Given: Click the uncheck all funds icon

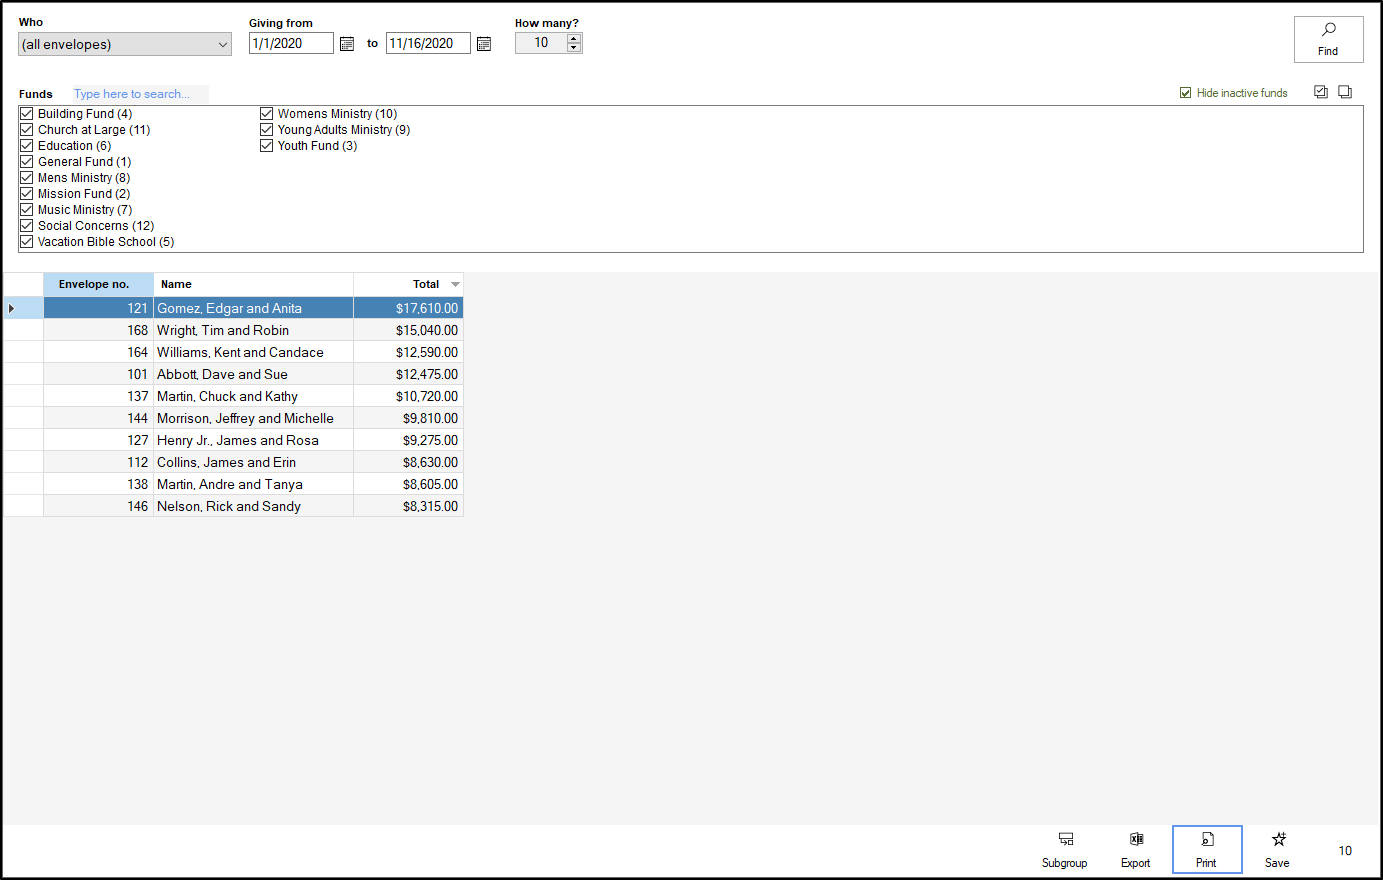Looking at the screenshot, I should 1345,92.
